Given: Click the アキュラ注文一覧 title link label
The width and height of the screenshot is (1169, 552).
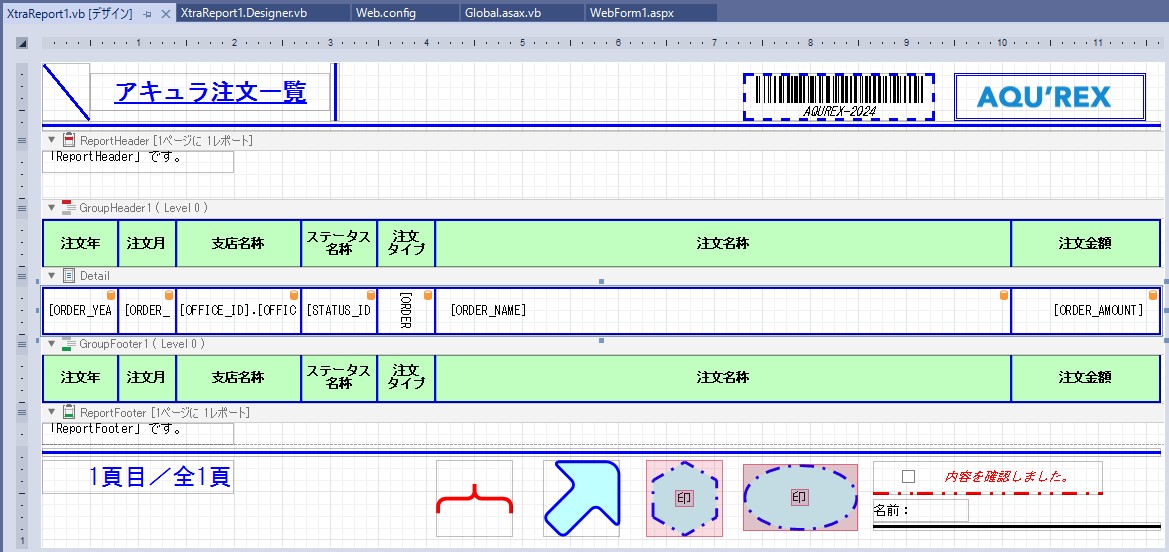Looking at the screenshot, I should pyautogui.click(x=210, y=93).
